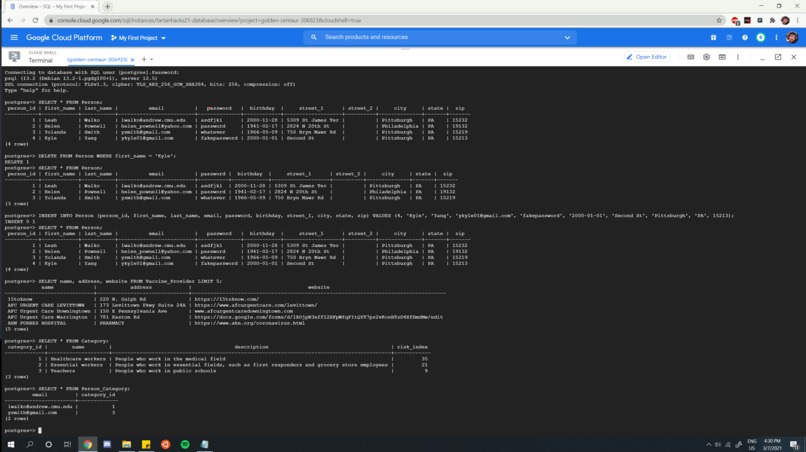Expand the search bar chevron arrow
The height and width of the screenshot is (452, 806).
(567, 38)
